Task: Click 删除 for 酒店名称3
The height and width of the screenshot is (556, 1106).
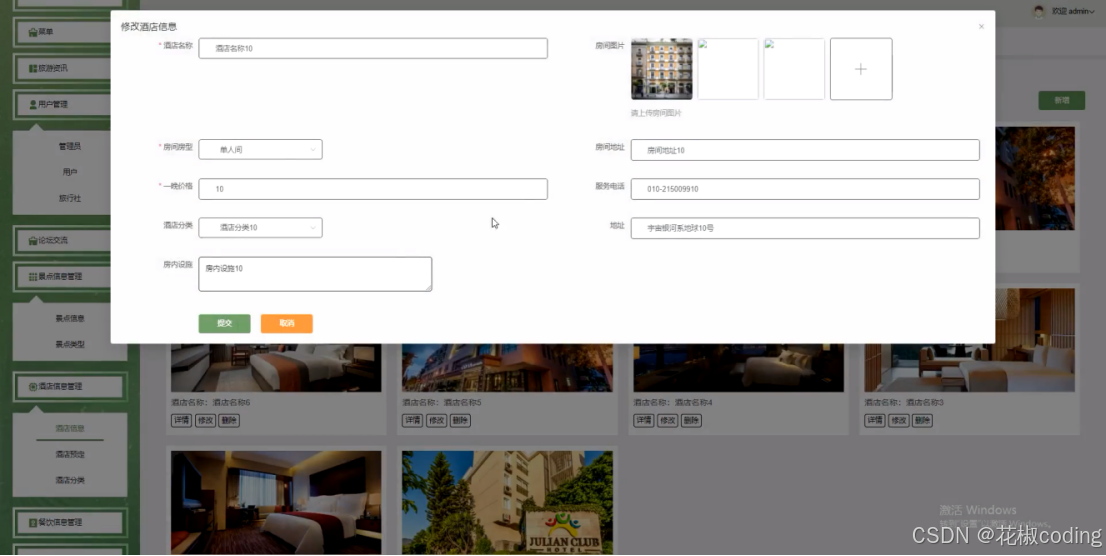Action: point(923,421)
